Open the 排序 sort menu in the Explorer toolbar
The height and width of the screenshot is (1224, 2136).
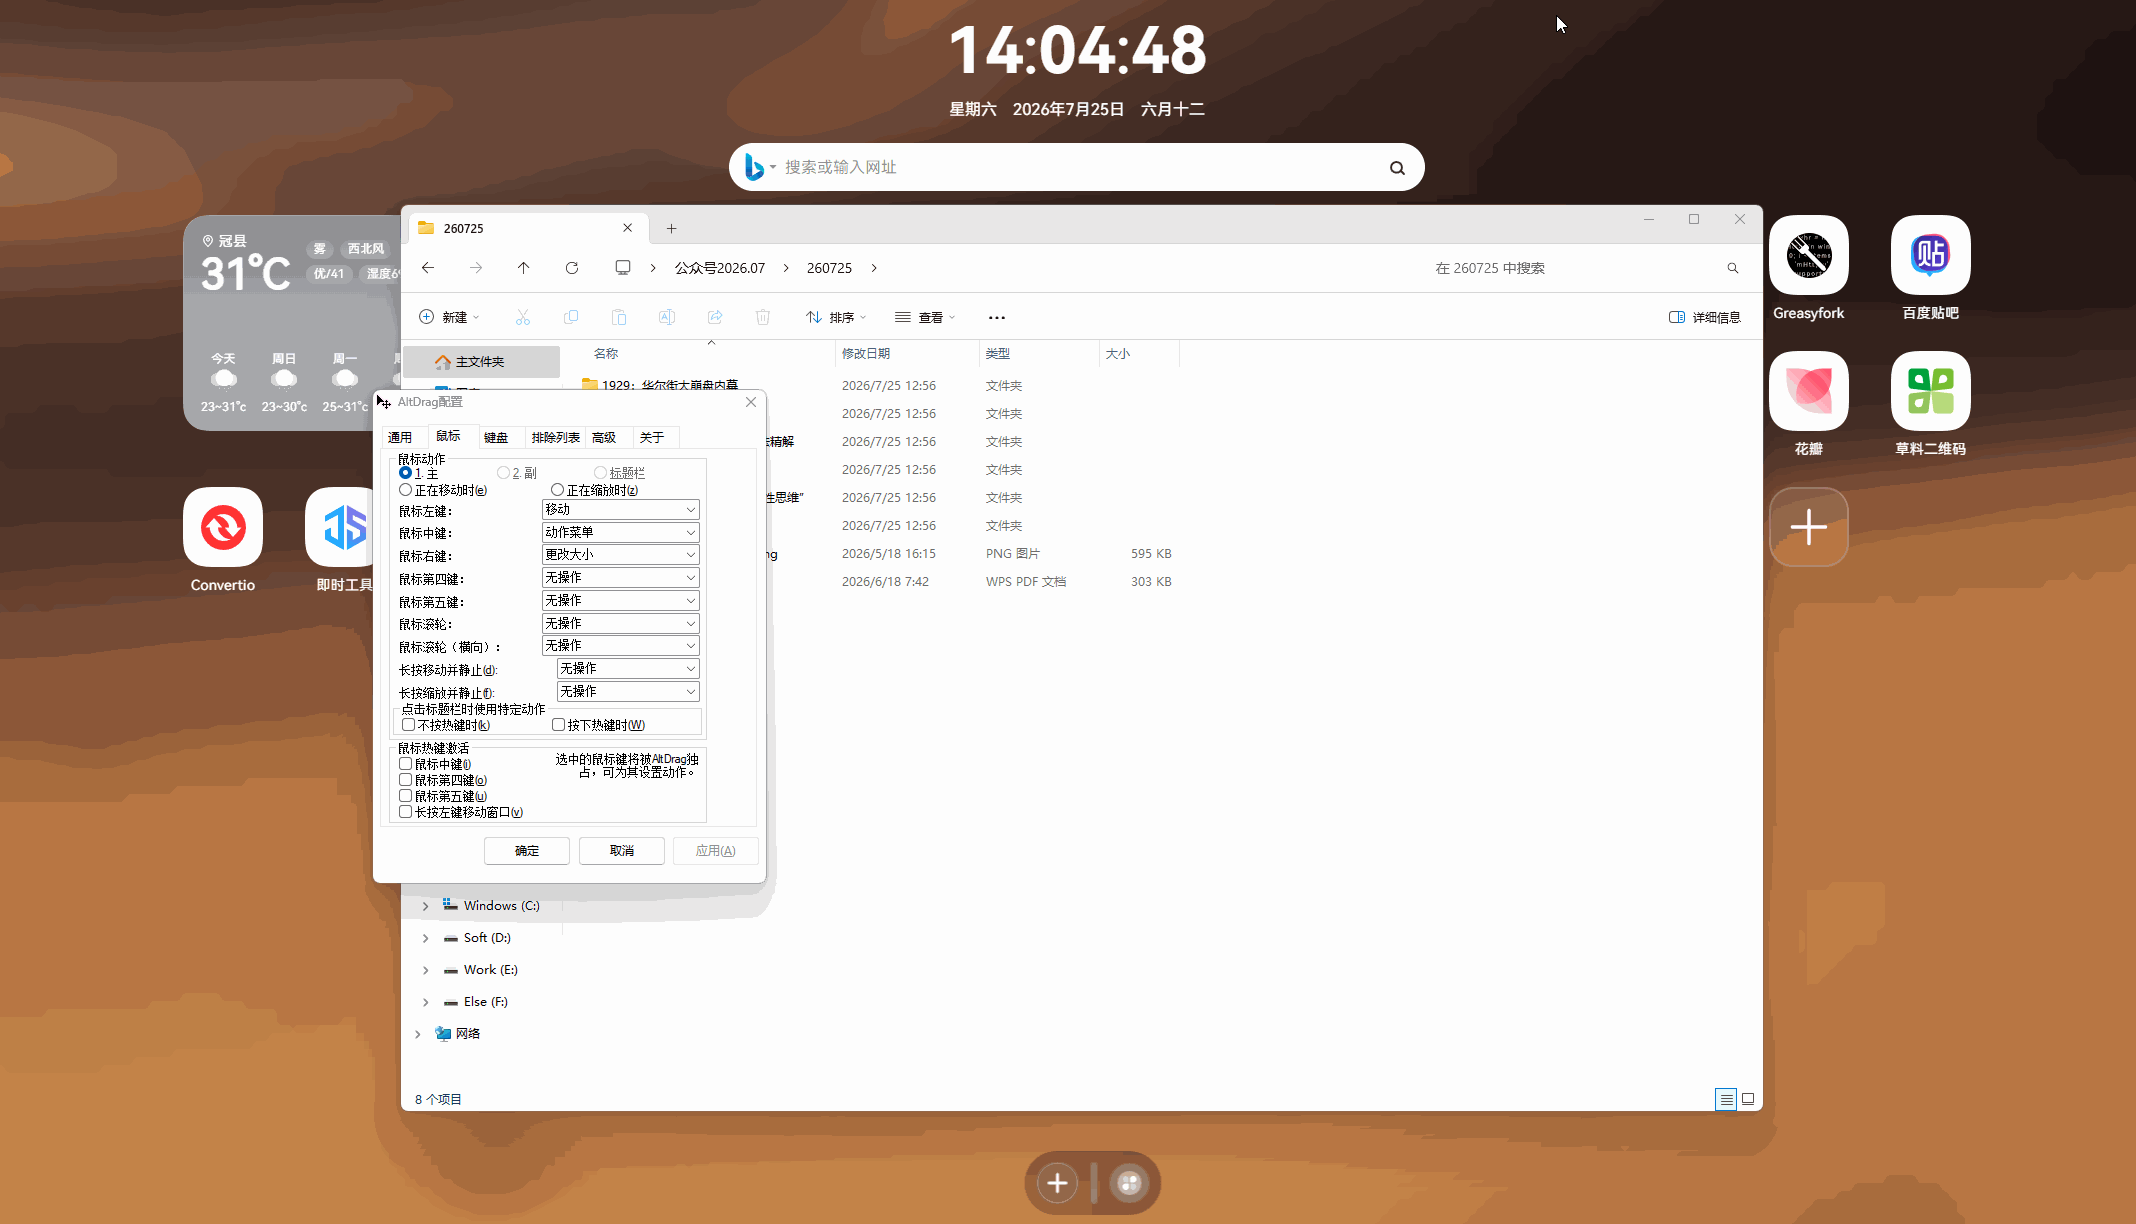point(836,317)
